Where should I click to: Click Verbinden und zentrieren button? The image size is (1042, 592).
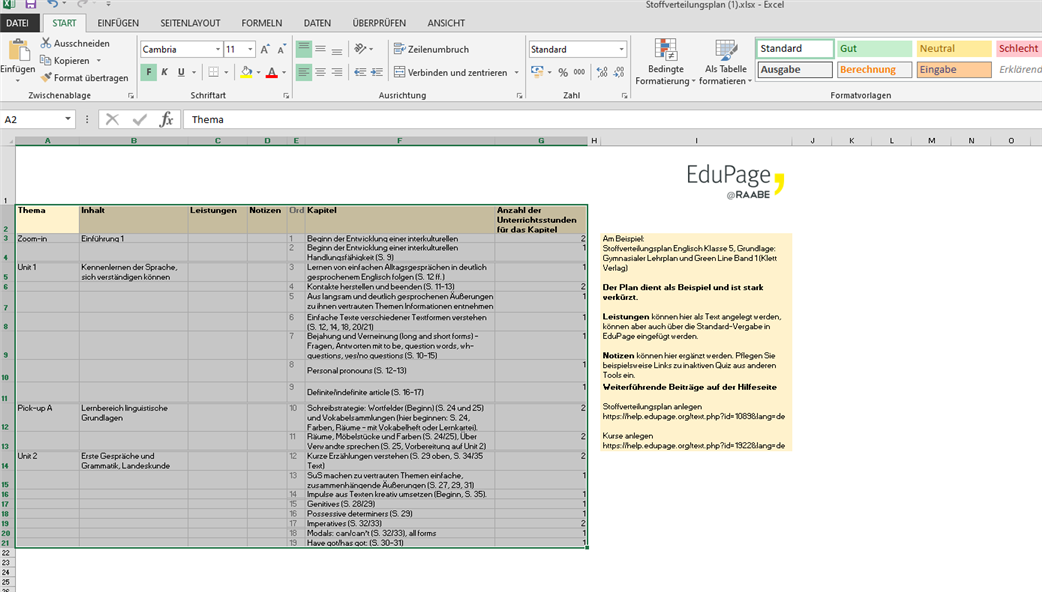pos(451,72)
